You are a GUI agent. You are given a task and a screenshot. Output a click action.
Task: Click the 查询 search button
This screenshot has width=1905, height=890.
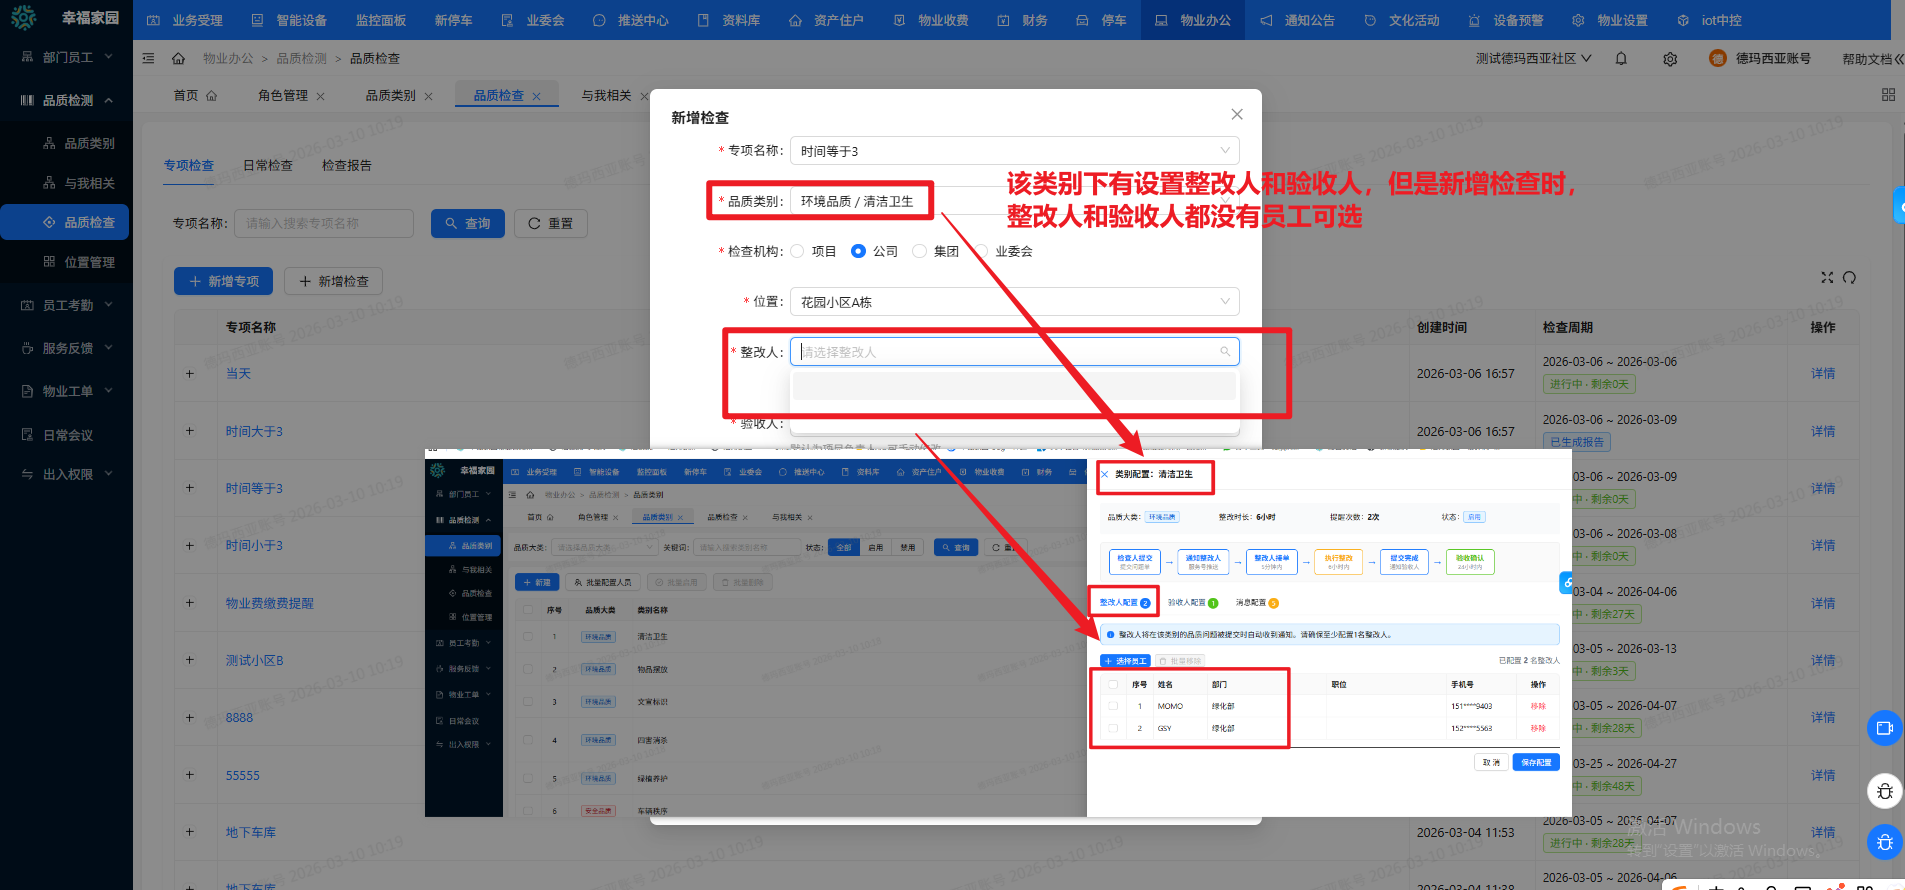468,224
